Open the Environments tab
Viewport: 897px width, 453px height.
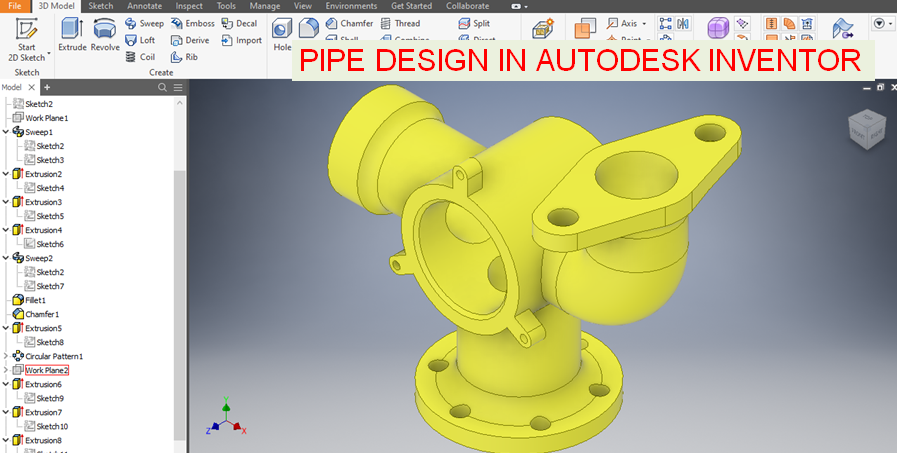(x=351, y=6)
